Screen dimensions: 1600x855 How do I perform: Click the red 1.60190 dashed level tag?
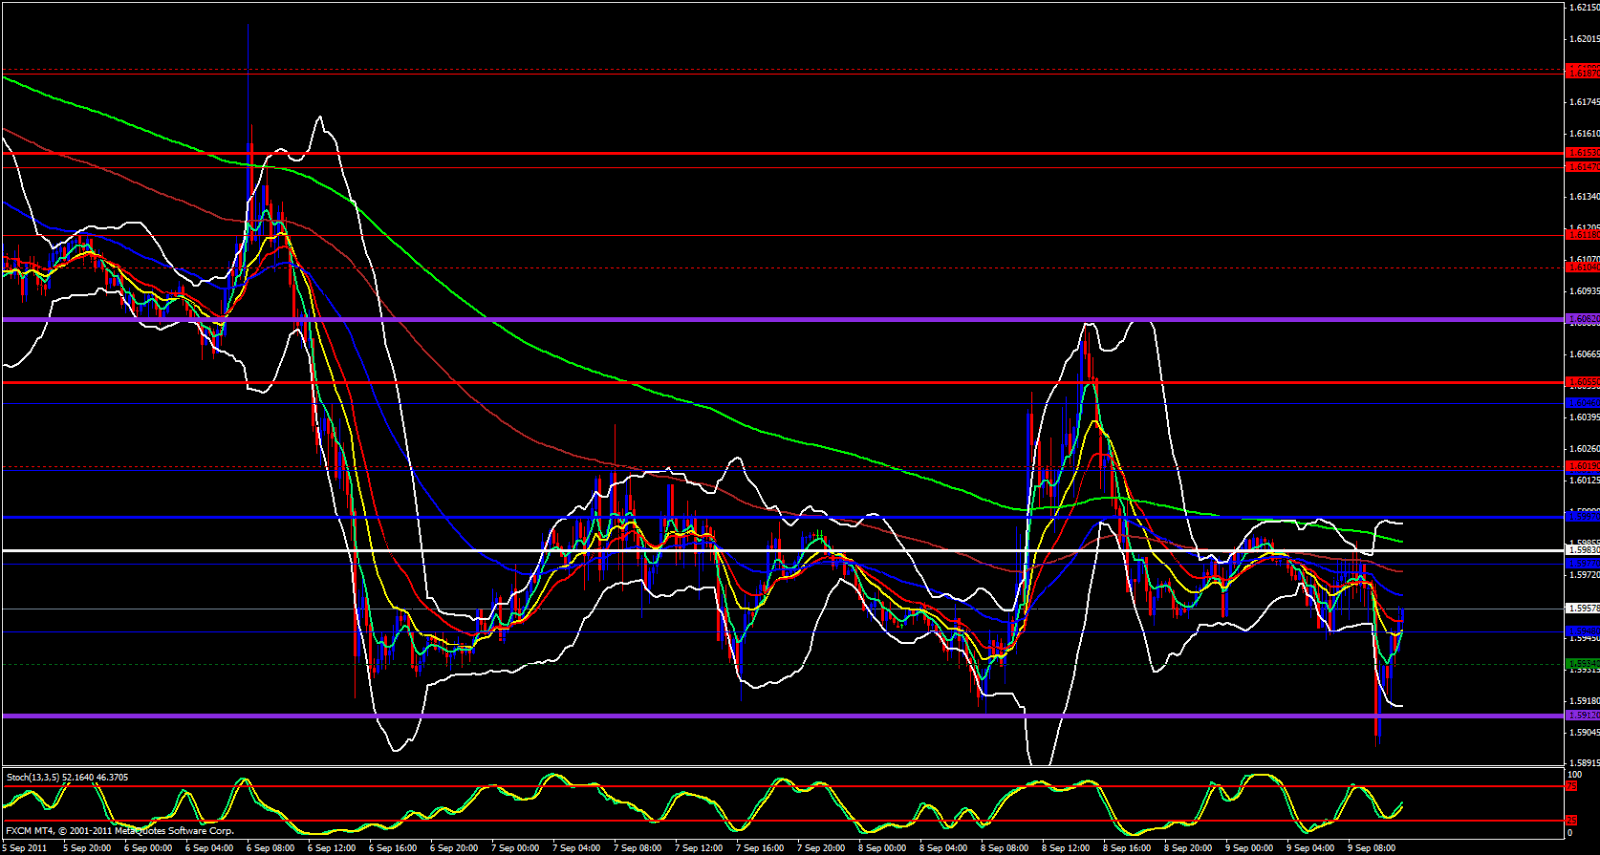tap(1582, 466)
